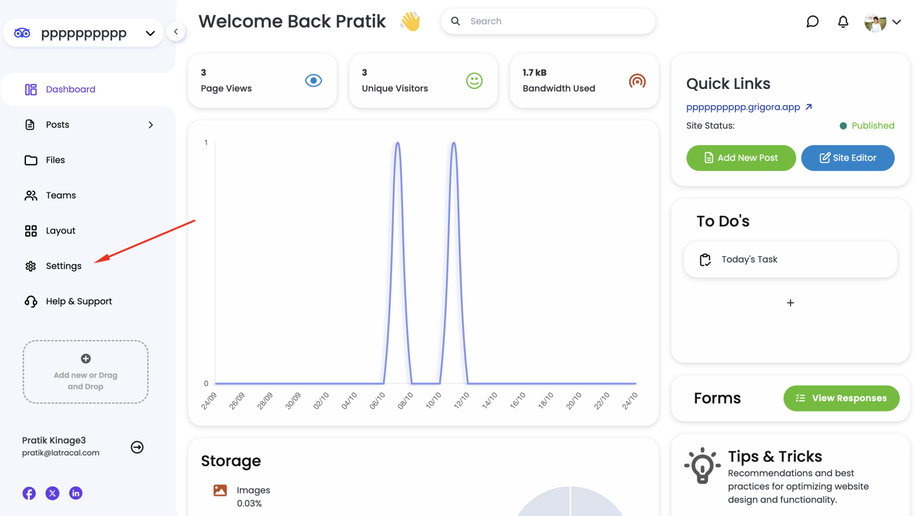Click the Bandwidth Used signal icon
This screenshot has height=516, width=920.
pos(637,80)
